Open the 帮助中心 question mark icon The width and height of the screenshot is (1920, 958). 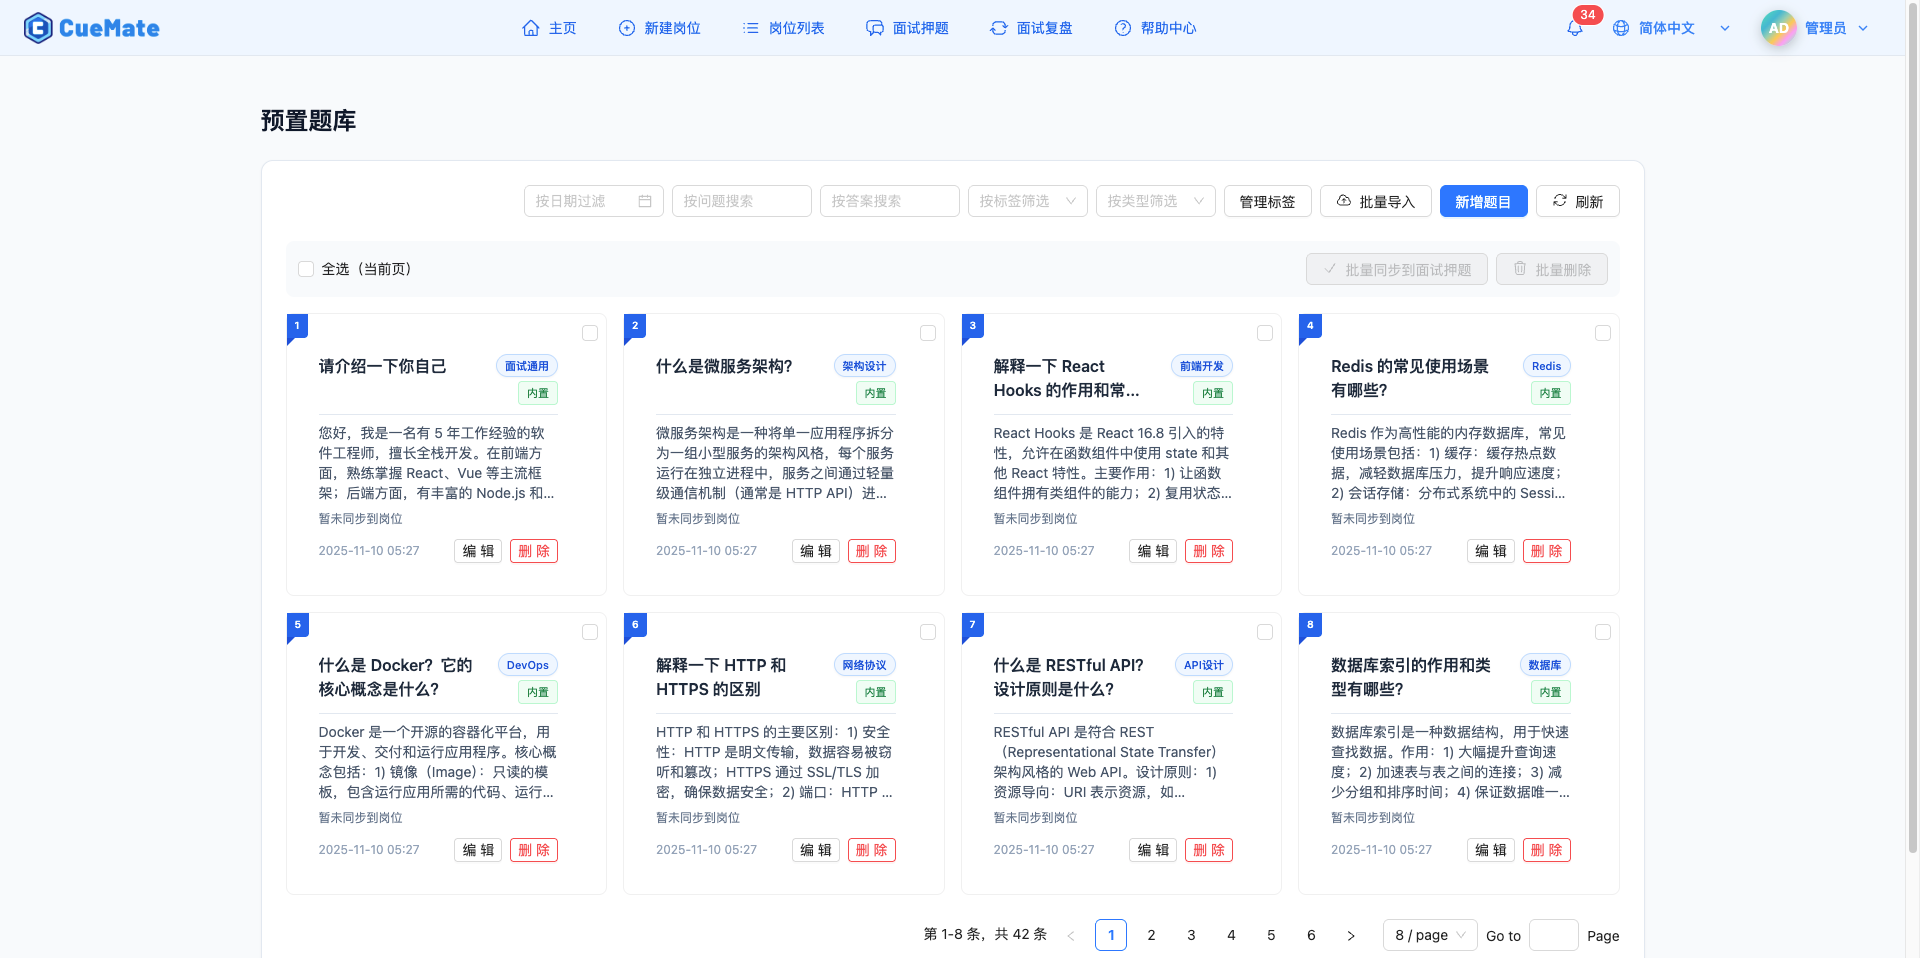pyautogui.click(x=1122, y=28)
